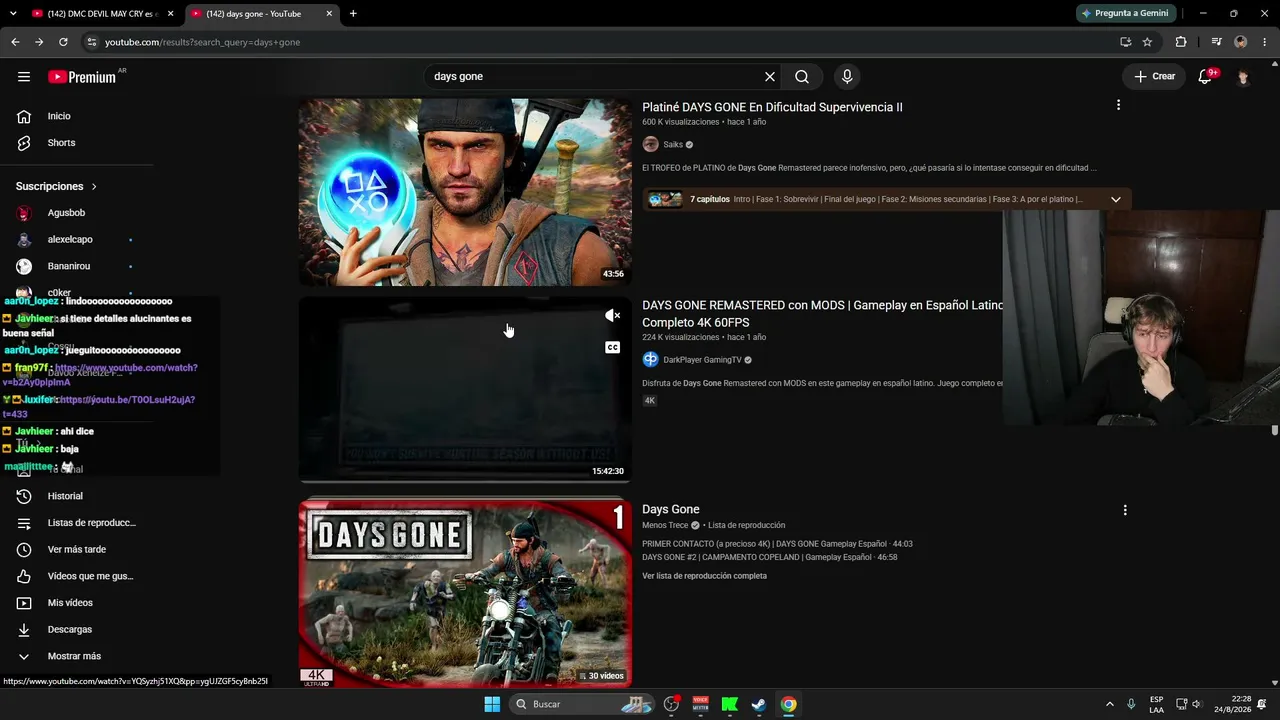This screenshot has width=1280, height=720.
Task: Toggle subtitles on the video preview
Action: (613, 348)
